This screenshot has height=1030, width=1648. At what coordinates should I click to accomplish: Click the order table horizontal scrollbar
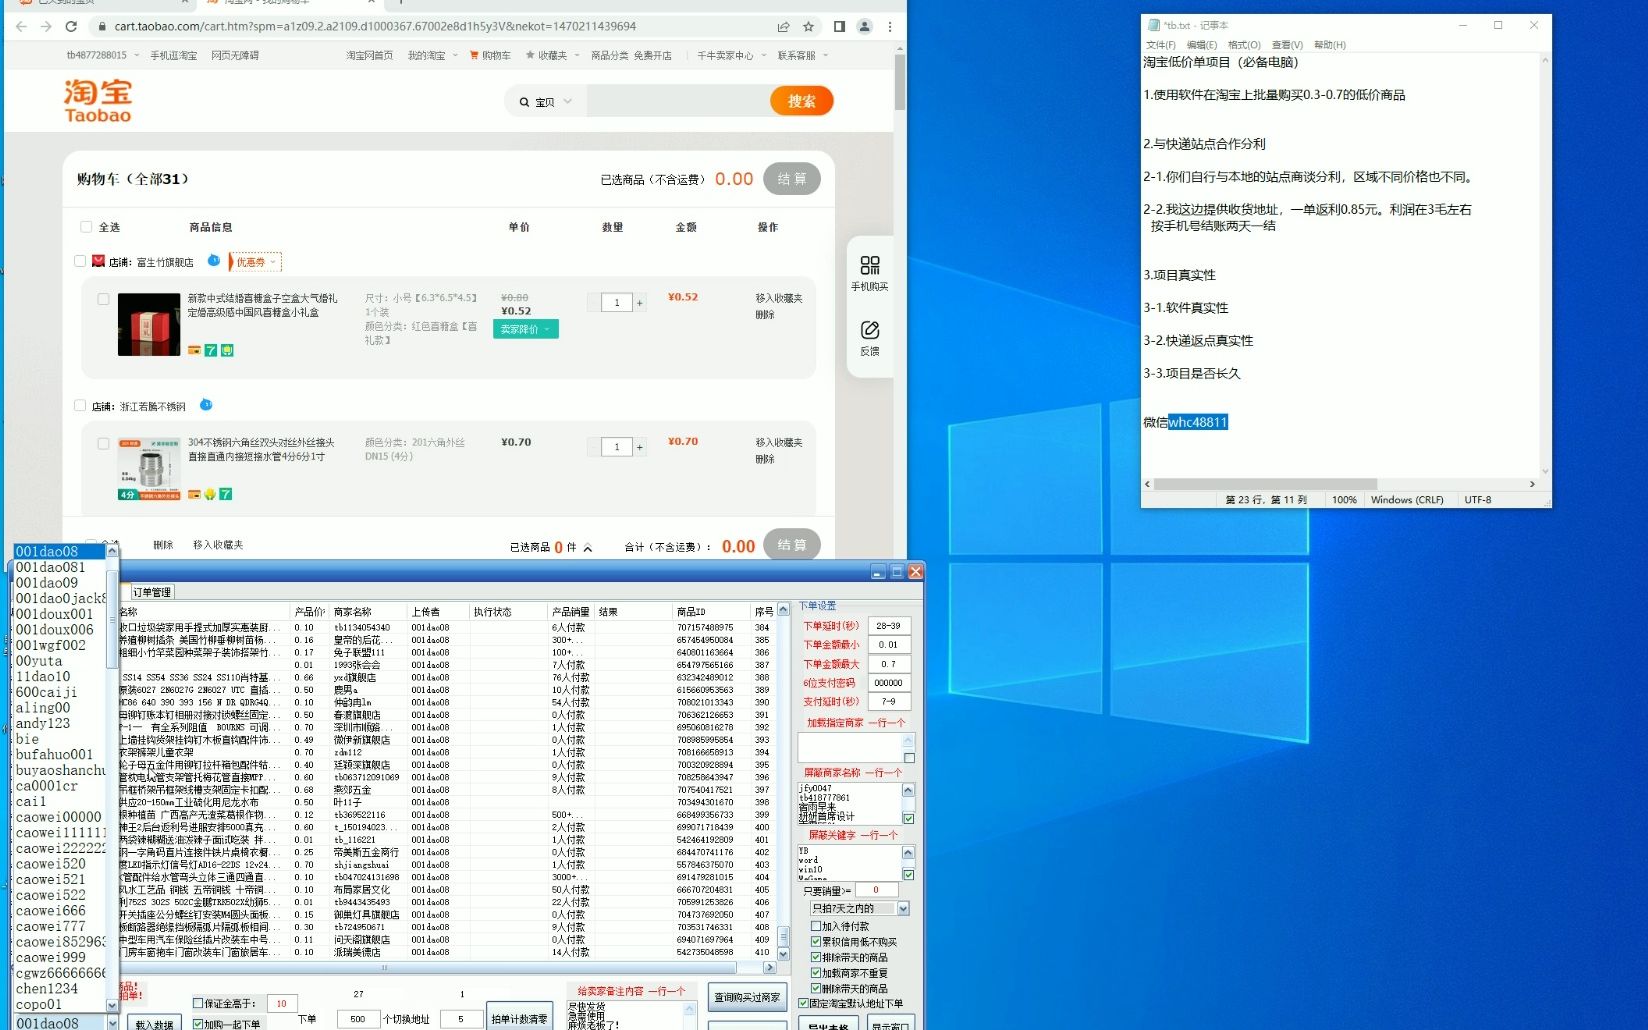tap(384, 967)
